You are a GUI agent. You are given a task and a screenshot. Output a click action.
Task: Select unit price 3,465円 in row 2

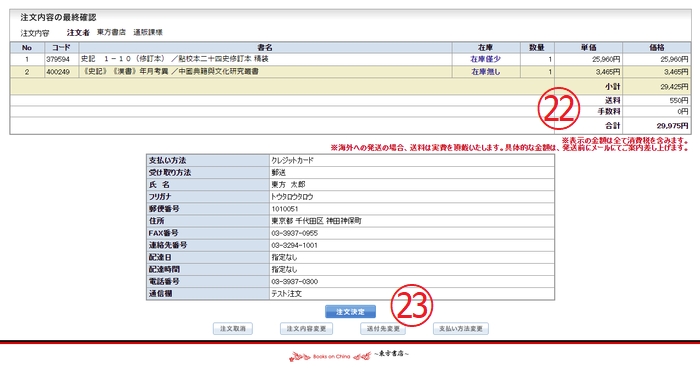click(x=608, y=71)
